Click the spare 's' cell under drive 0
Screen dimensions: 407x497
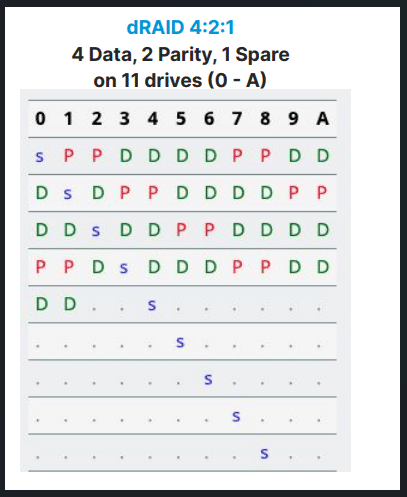click(40, 156)
